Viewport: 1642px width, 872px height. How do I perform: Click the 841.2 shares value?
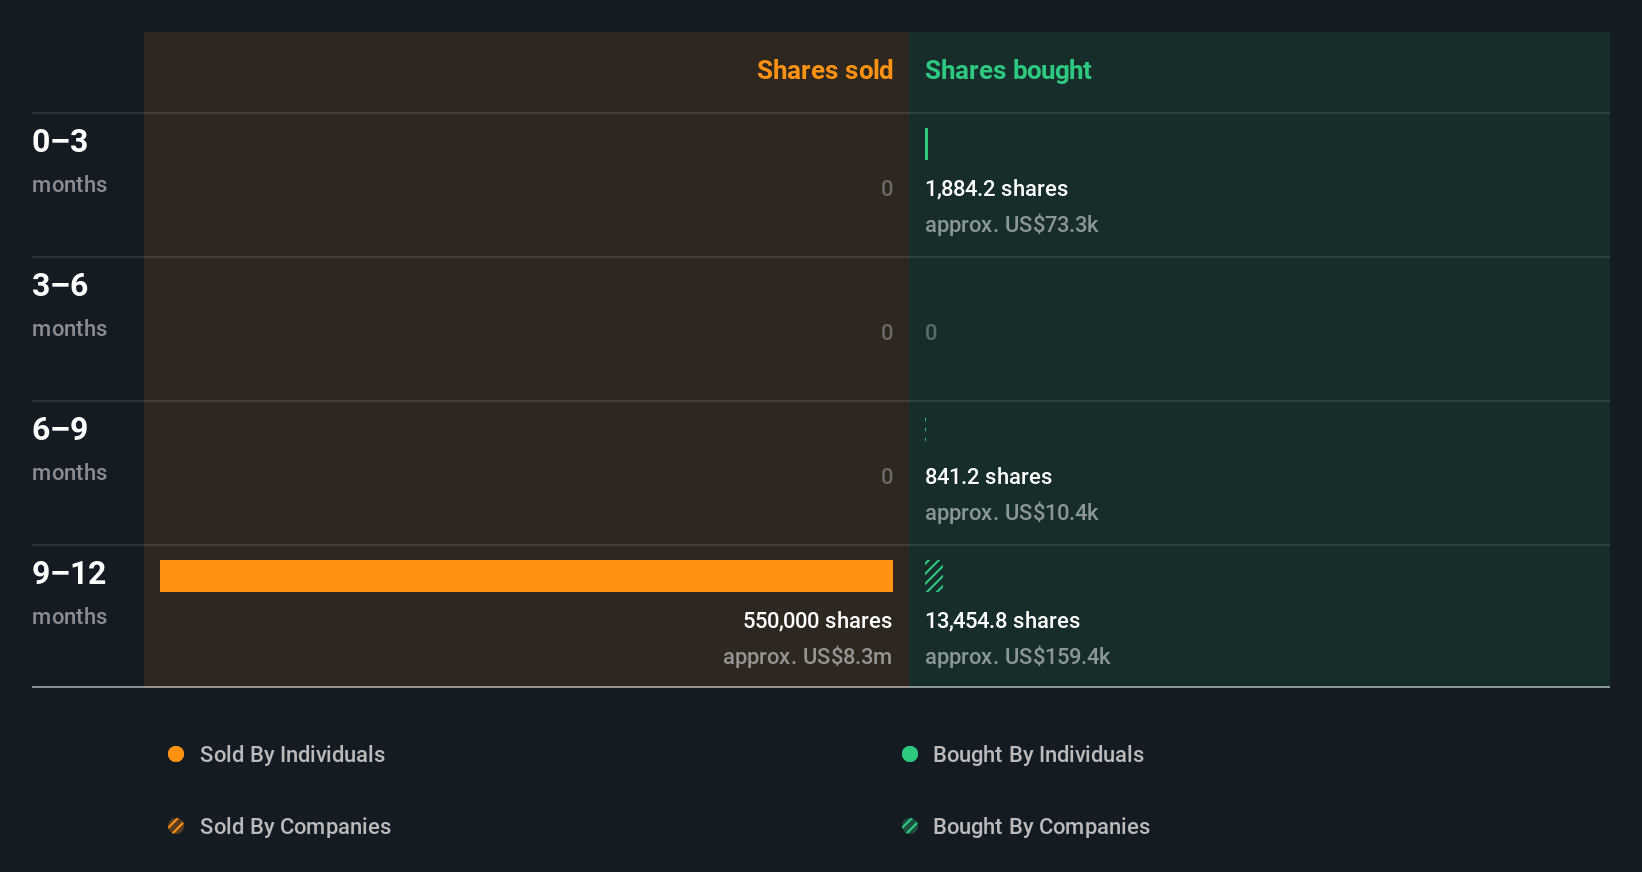coord(988,476)
